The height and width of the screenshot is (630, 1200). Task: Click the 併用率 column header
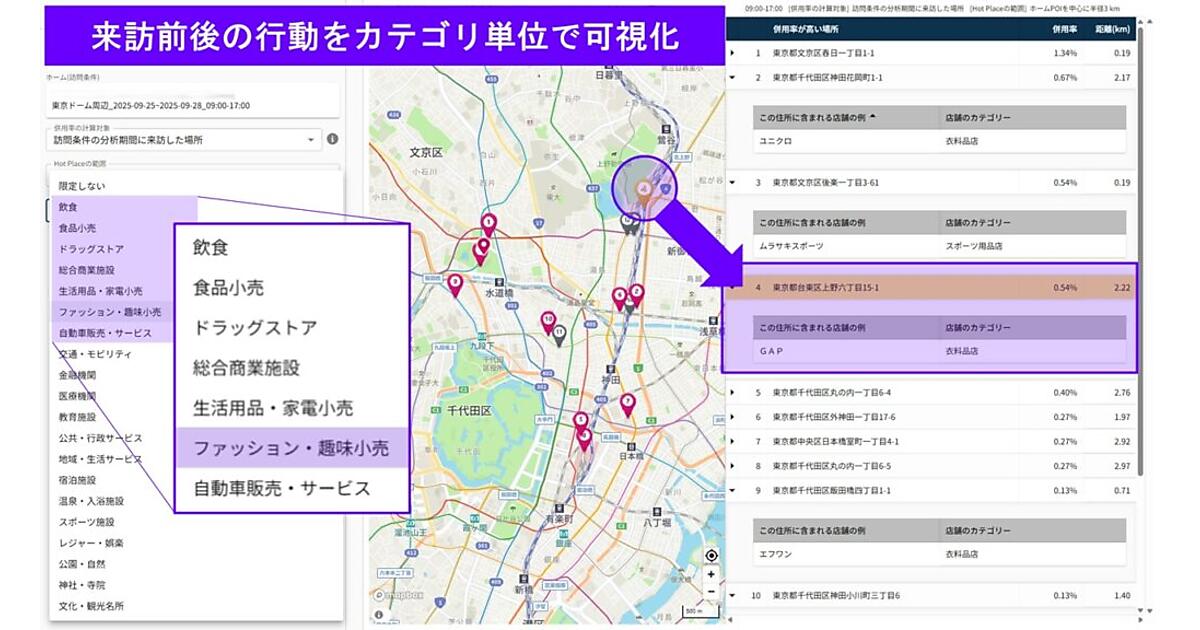coord(1063,30)
